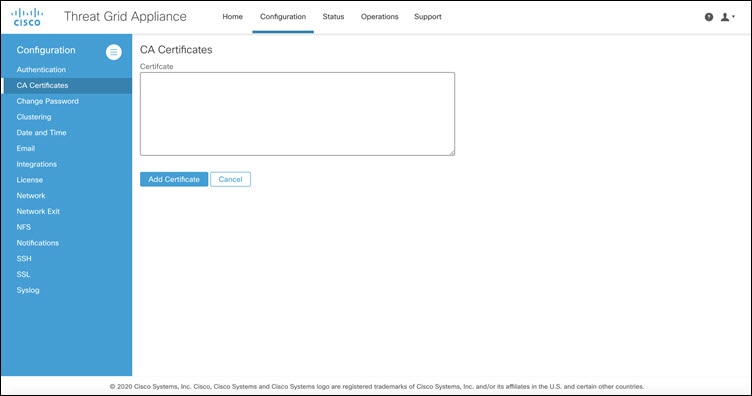Click the Certificate text area resize handle
The image size is (752, 396).
tap(451, 152)
